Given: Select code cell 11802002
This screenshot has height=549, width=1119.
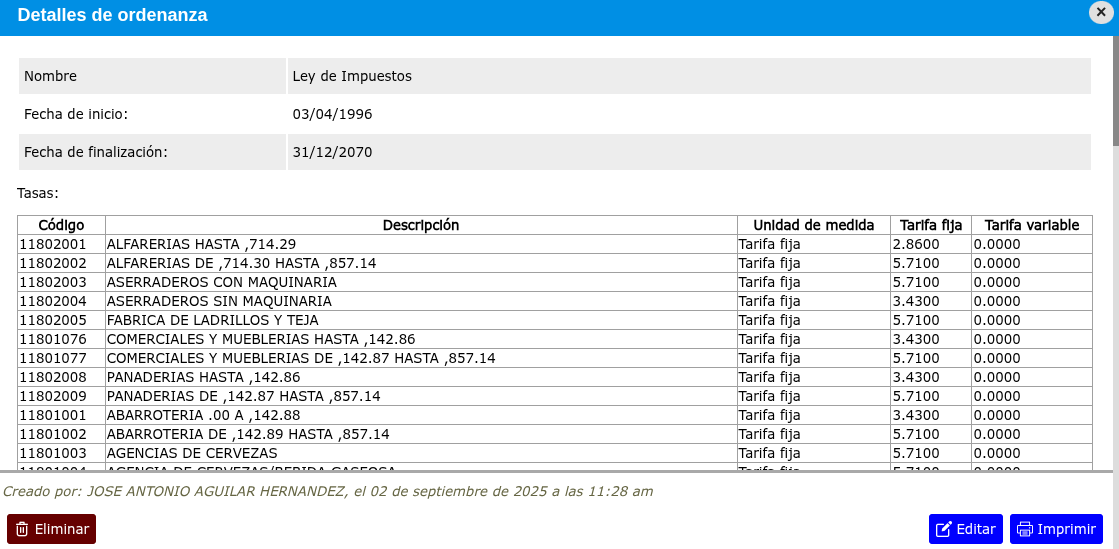Looking at the screenshot, I should (x=61, y=263).
